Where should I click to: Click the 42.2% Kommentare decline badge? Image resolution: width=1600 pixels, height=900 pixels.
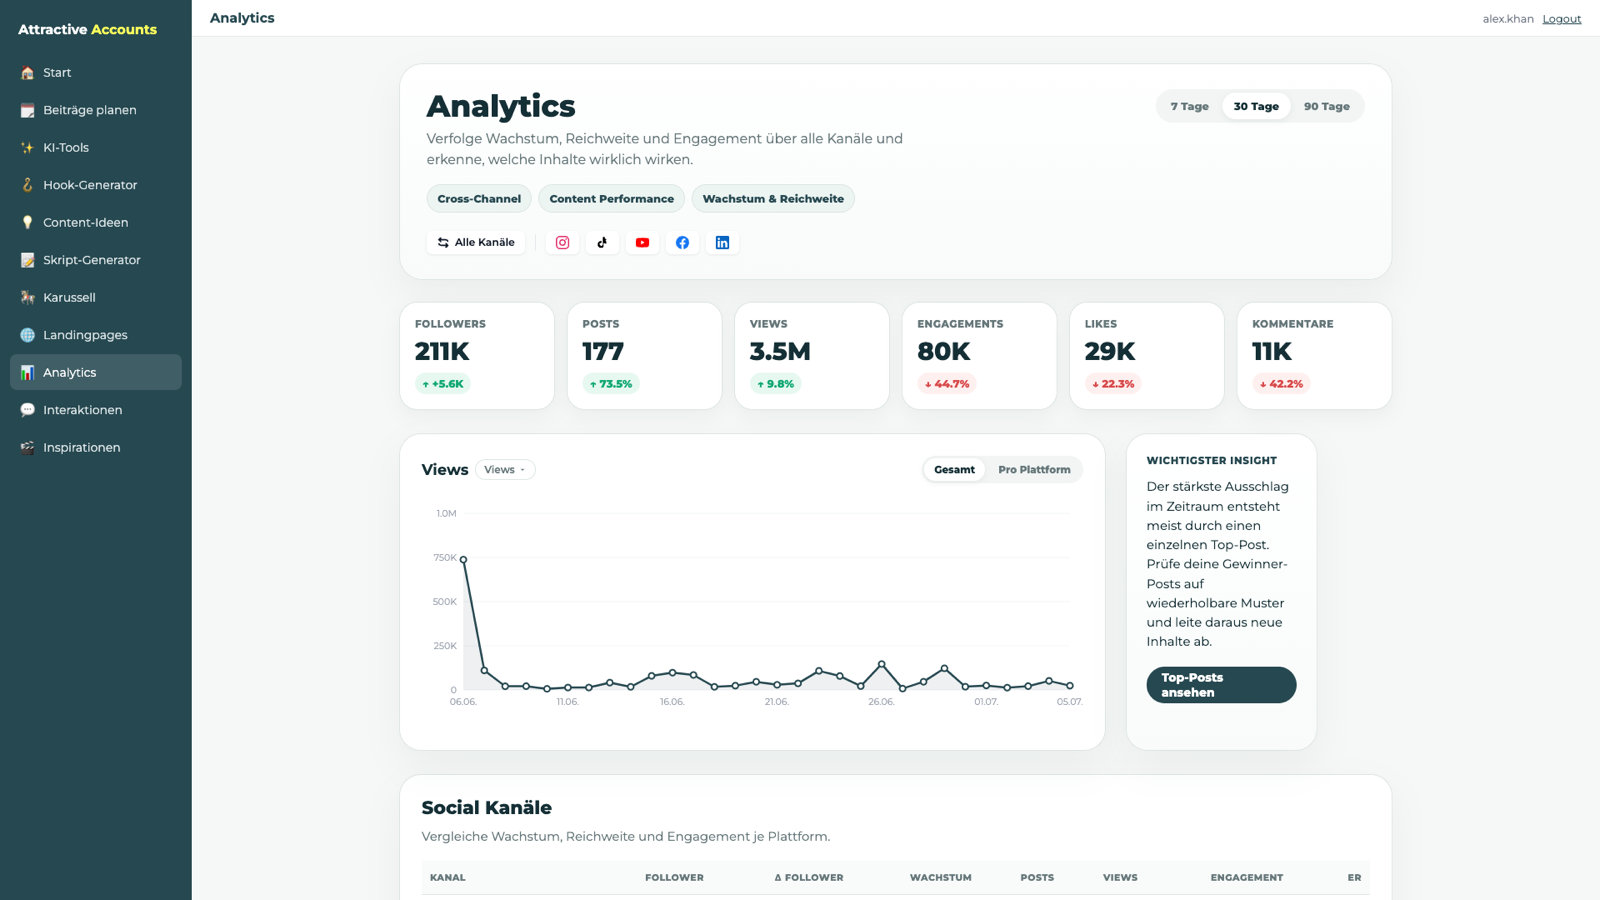click(x=1281, y=384)
